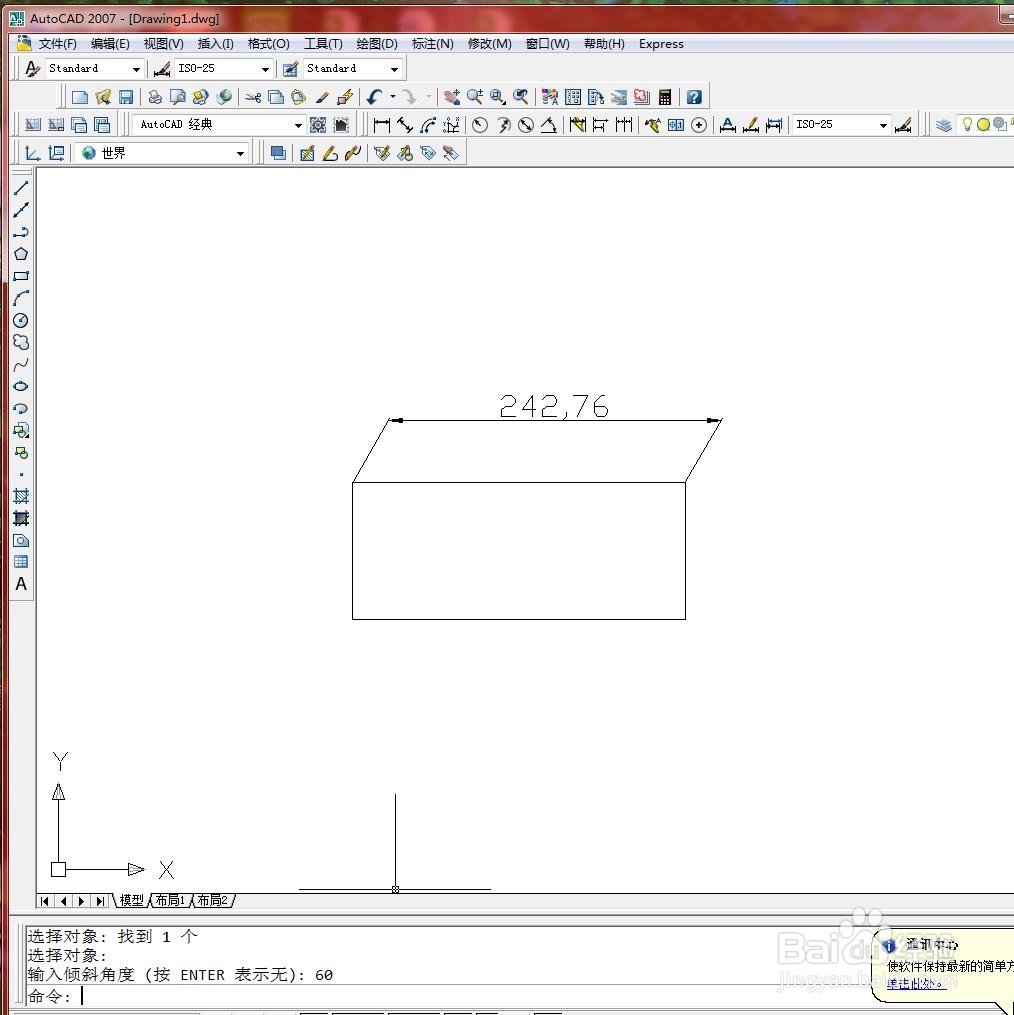The image size is (1014, 1015).
Task: Select the Circle tool
Action: (21, 320)
